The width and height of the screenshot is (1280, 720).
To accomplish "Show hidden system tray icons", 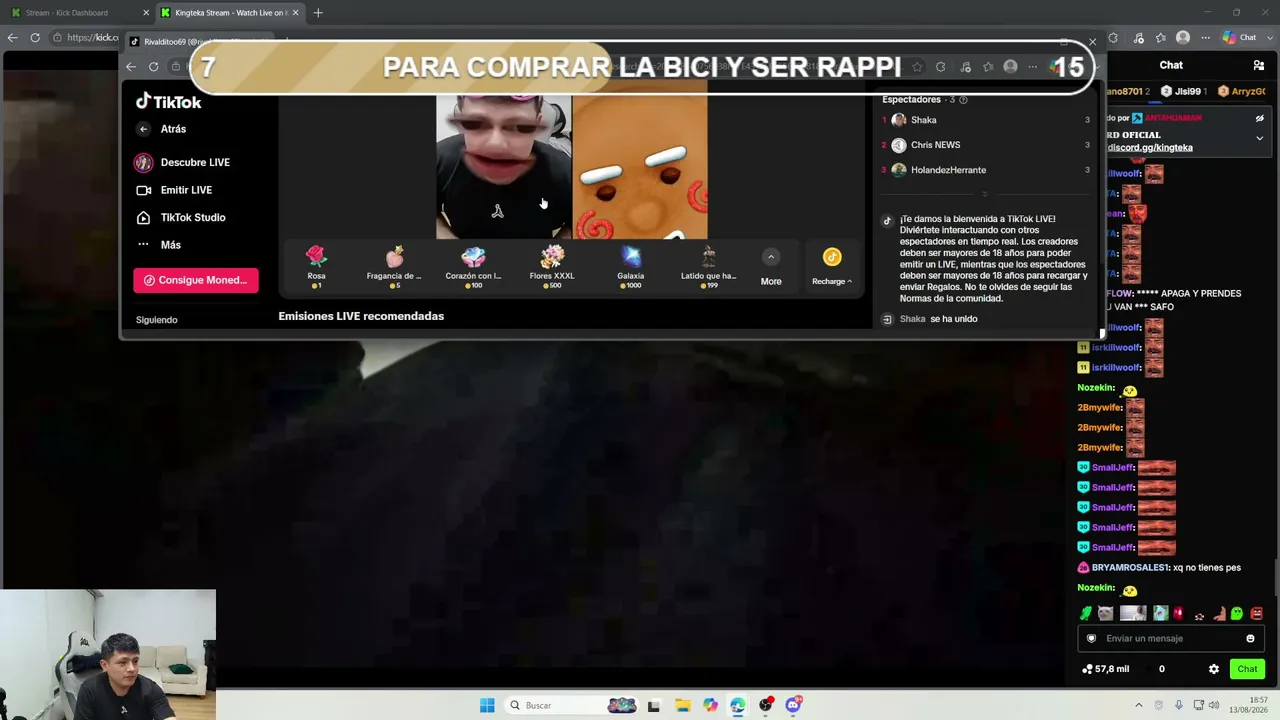I will click(x=1138, y=705).
